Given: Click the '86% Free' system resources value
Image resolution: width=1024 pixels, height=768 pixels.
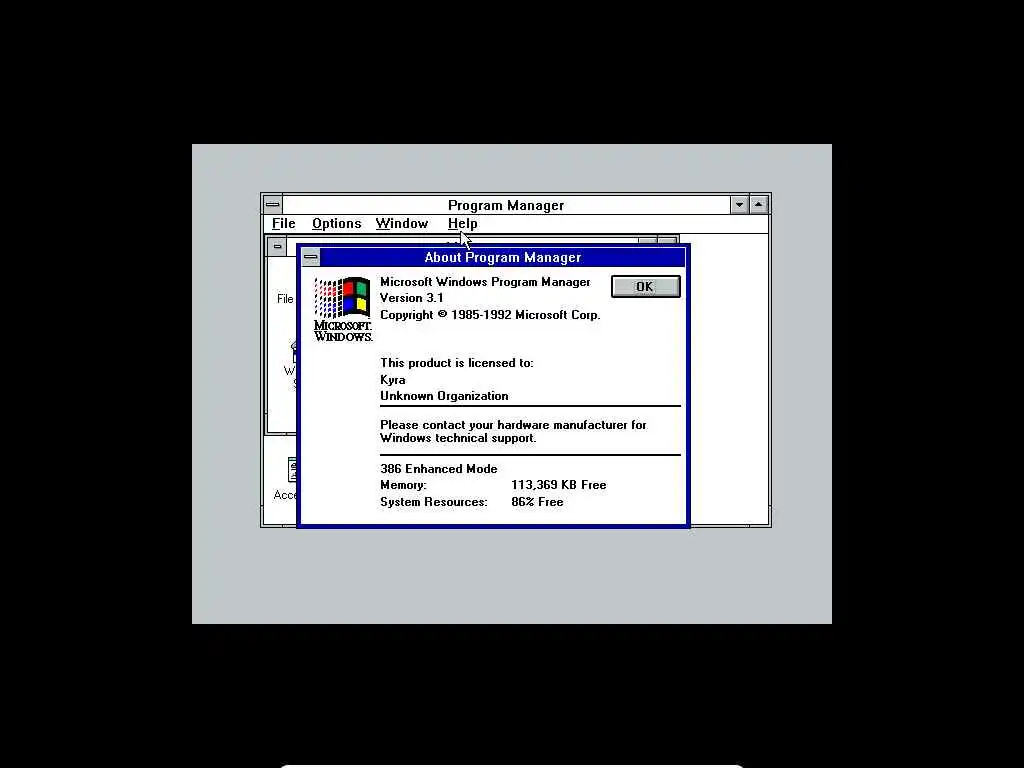Looking at the screenshot, I should [537, 502].
